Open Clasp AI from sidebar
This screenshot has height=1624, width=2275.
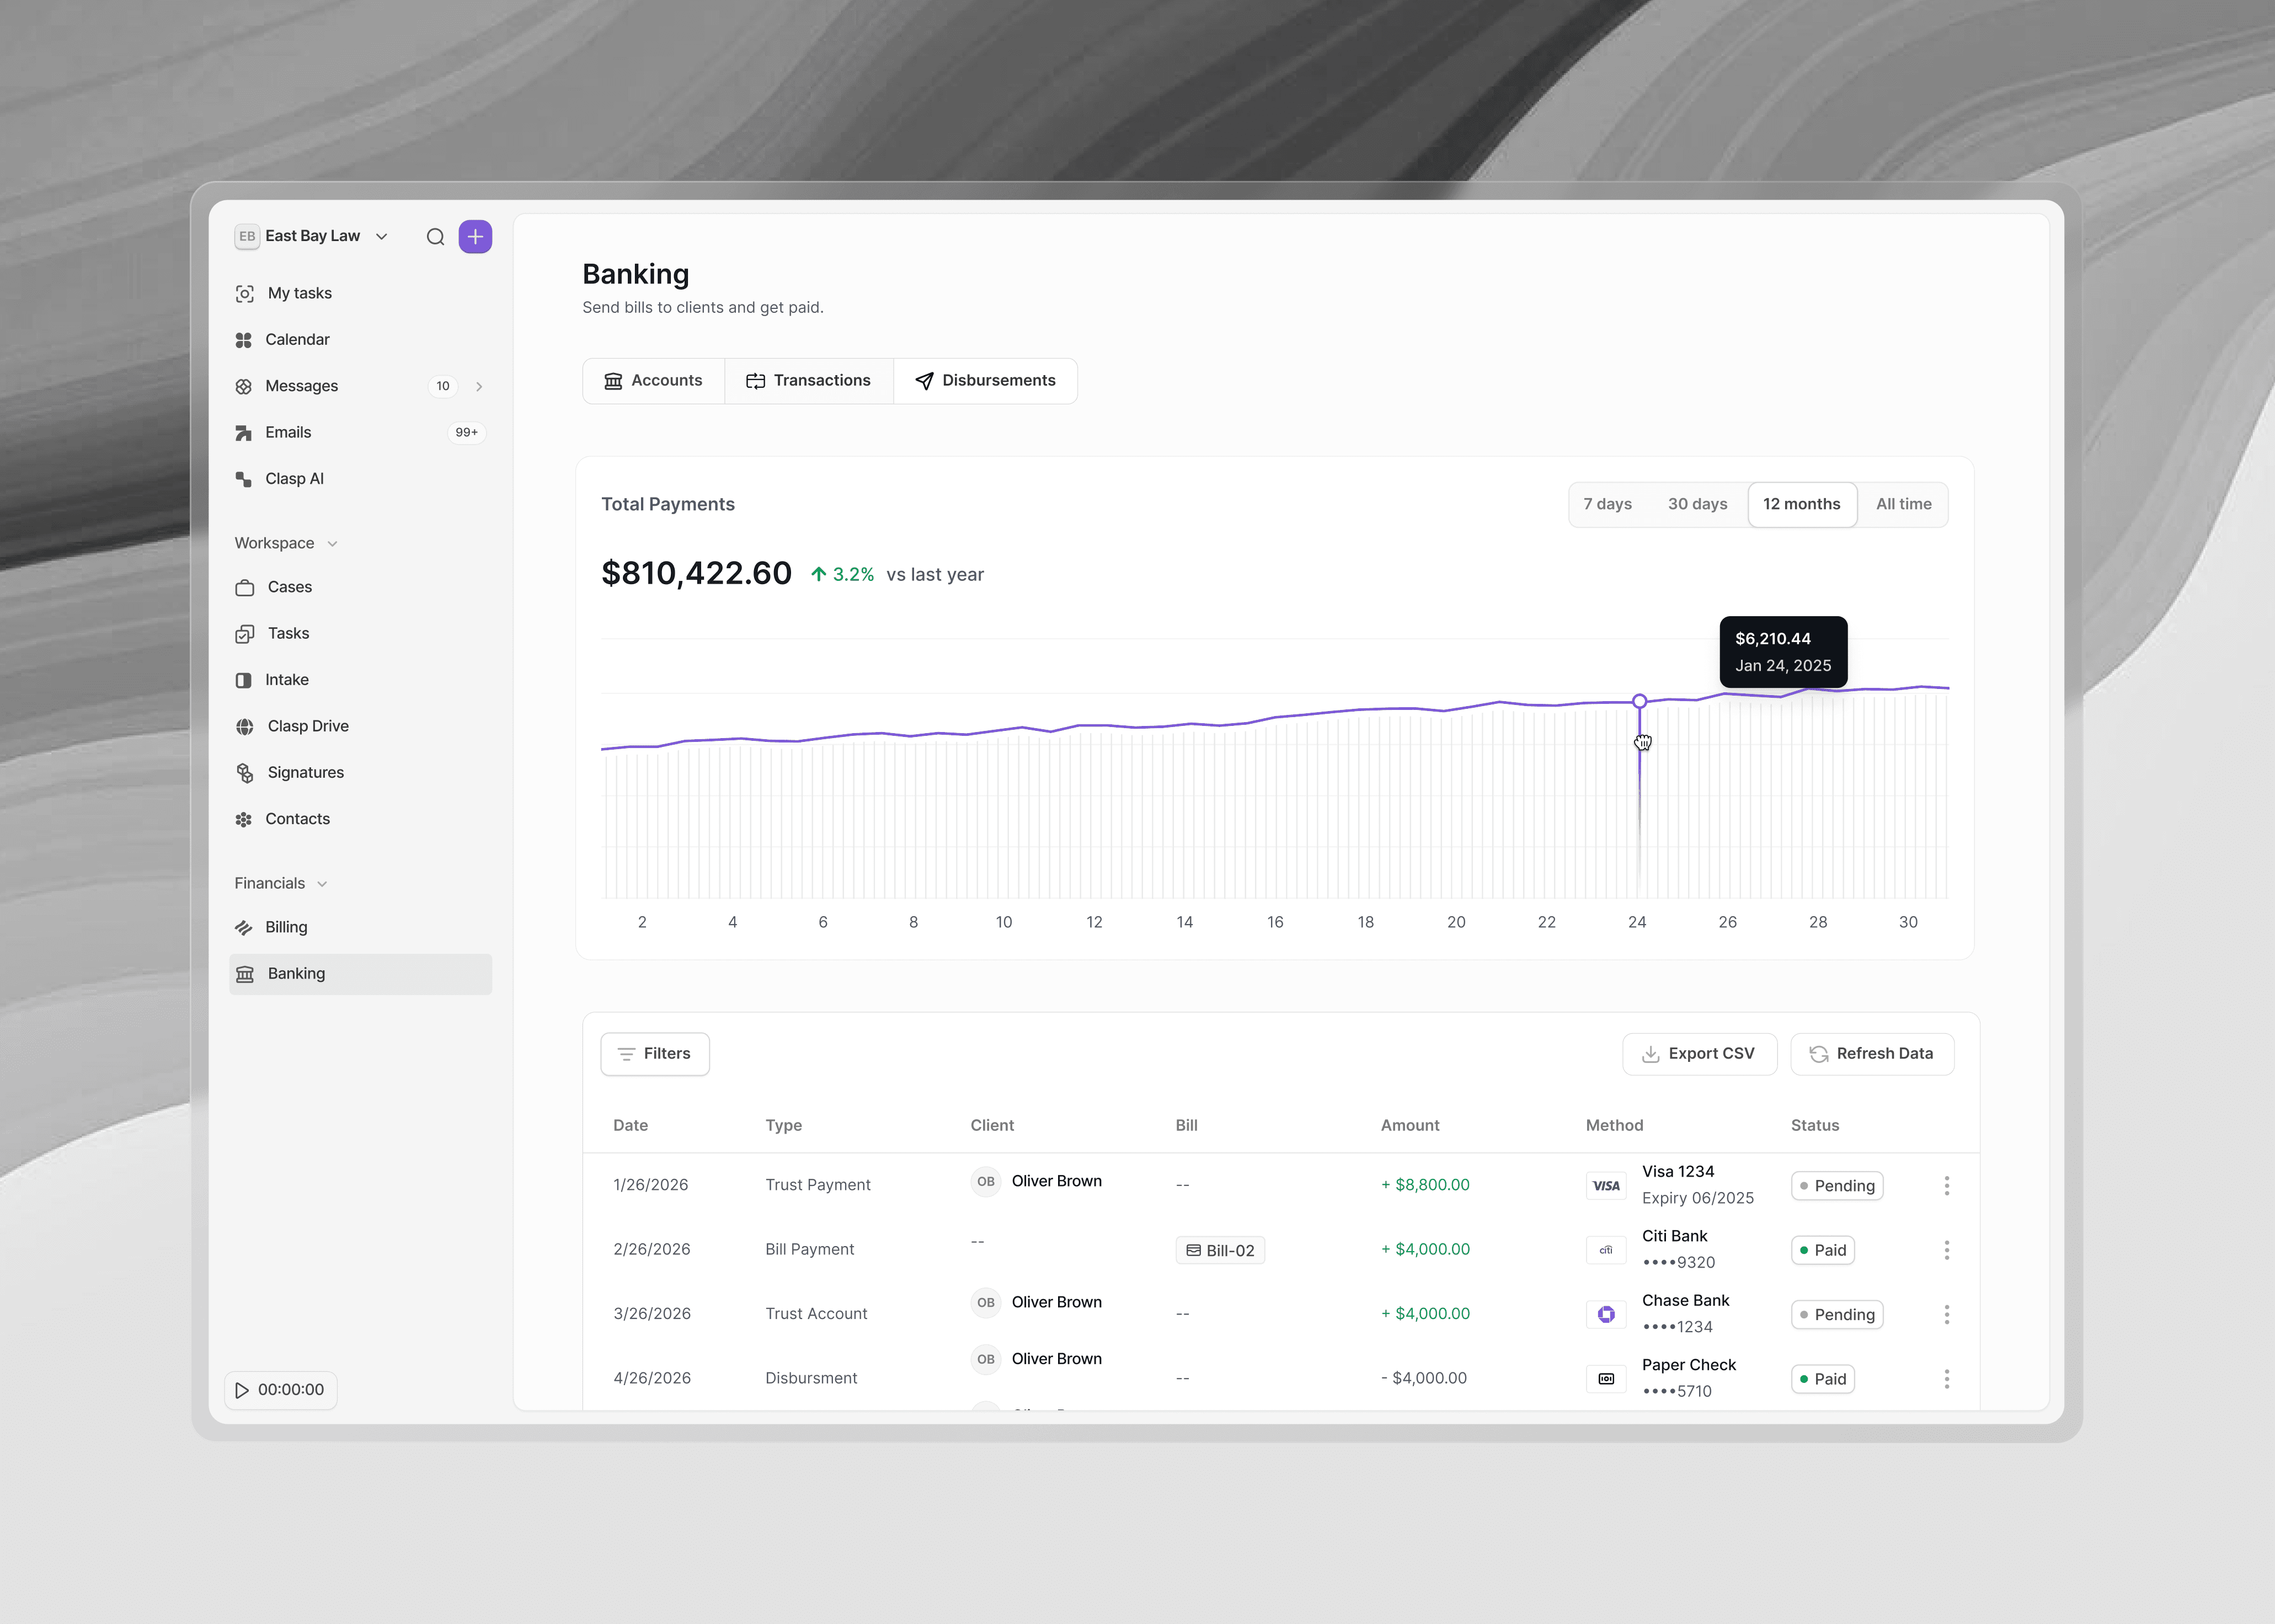tap(294, 479)
